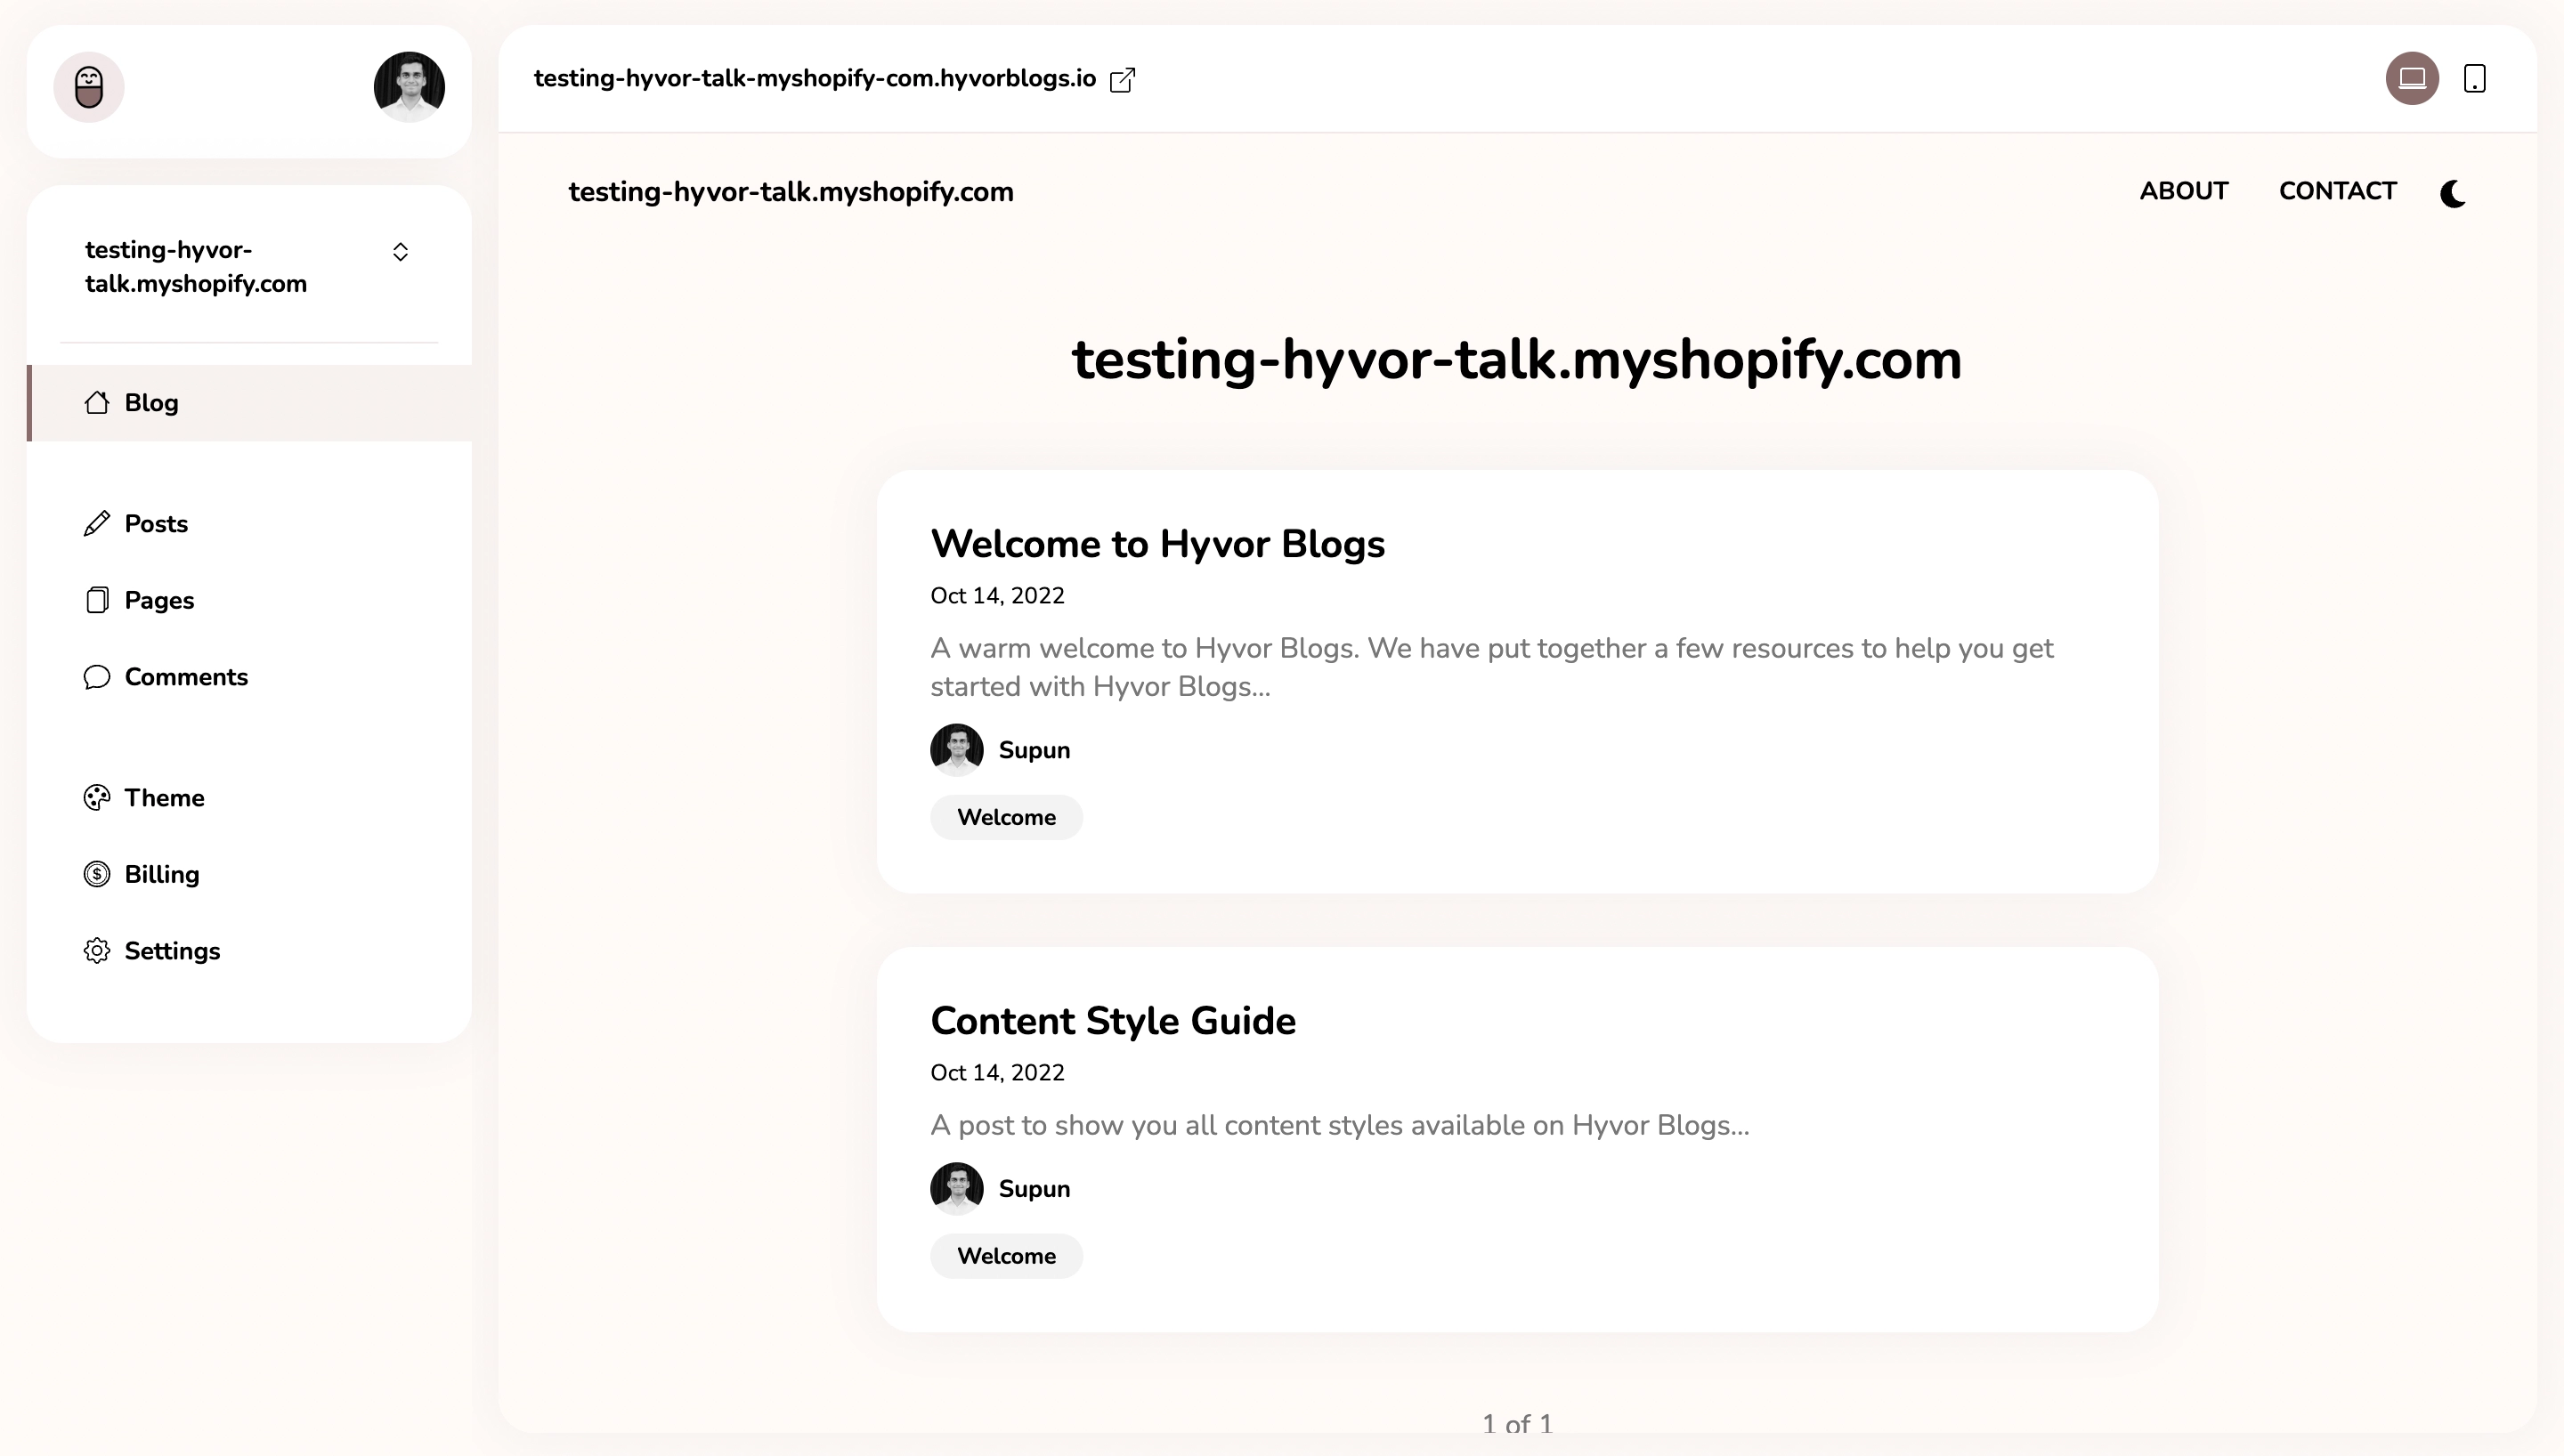
Task: Click the house icon beside Blog
Action: [x=97, y=402]
